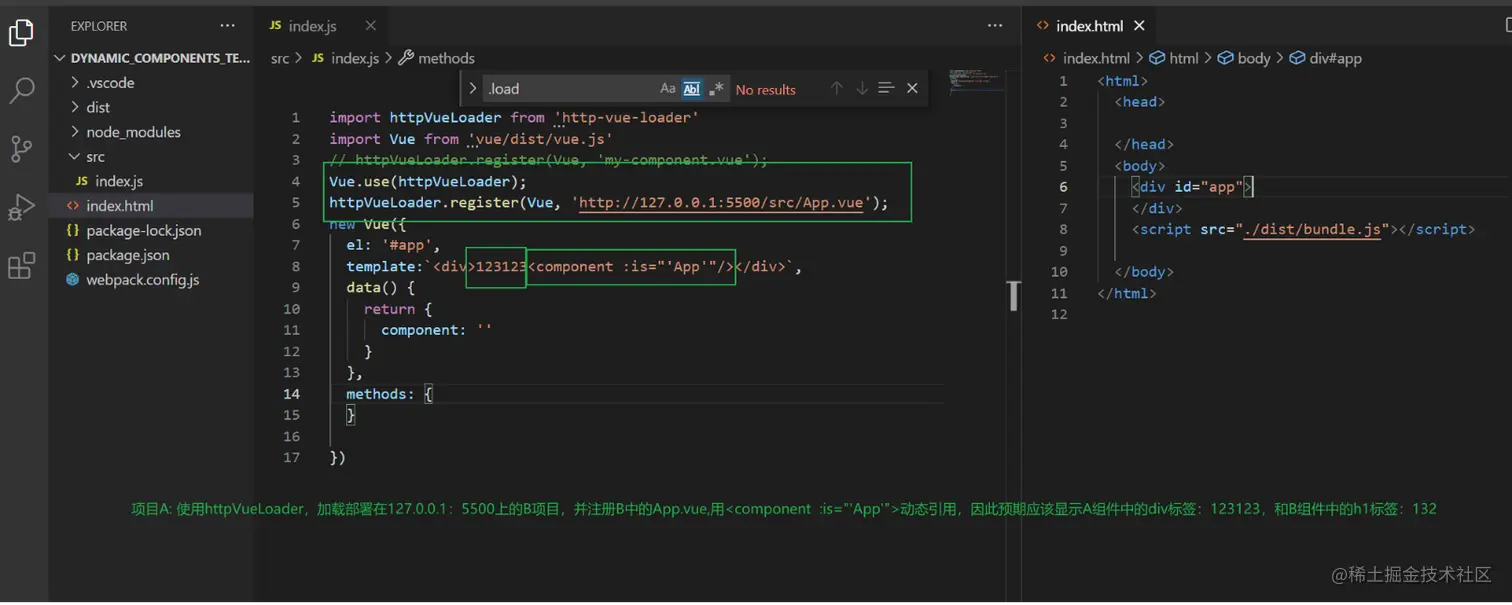Screen dimensions: 1512x605
Task: Close the index.js editor tab
Action: [371, 26]
